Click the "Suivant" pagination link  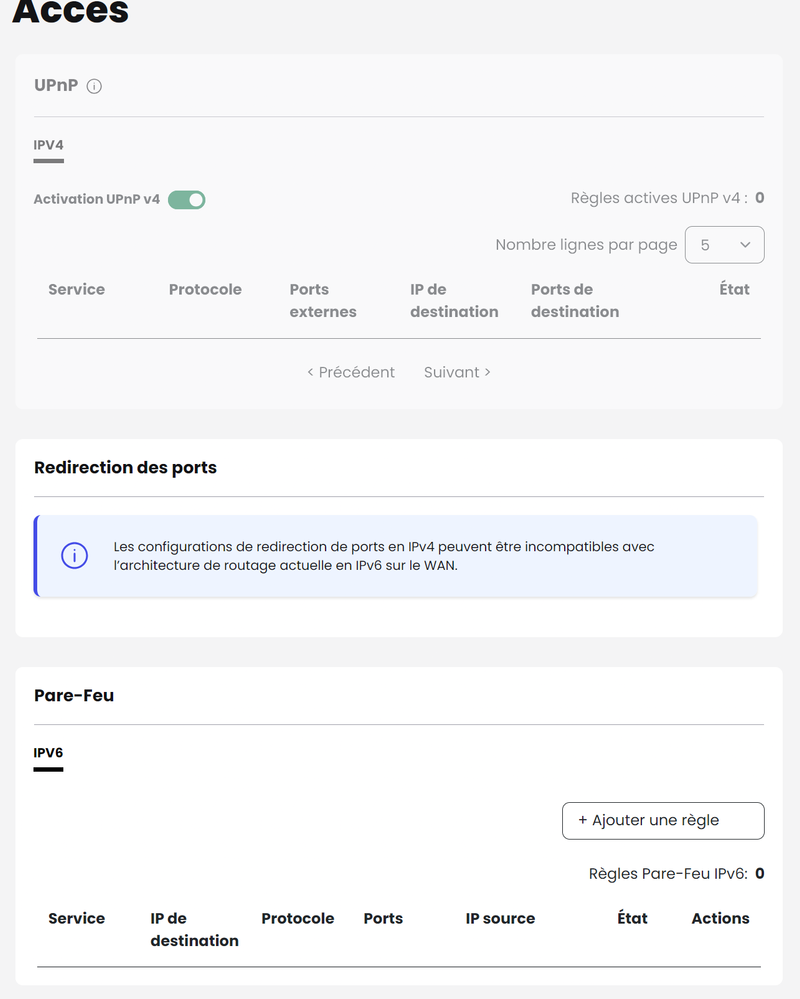[456, 372]
